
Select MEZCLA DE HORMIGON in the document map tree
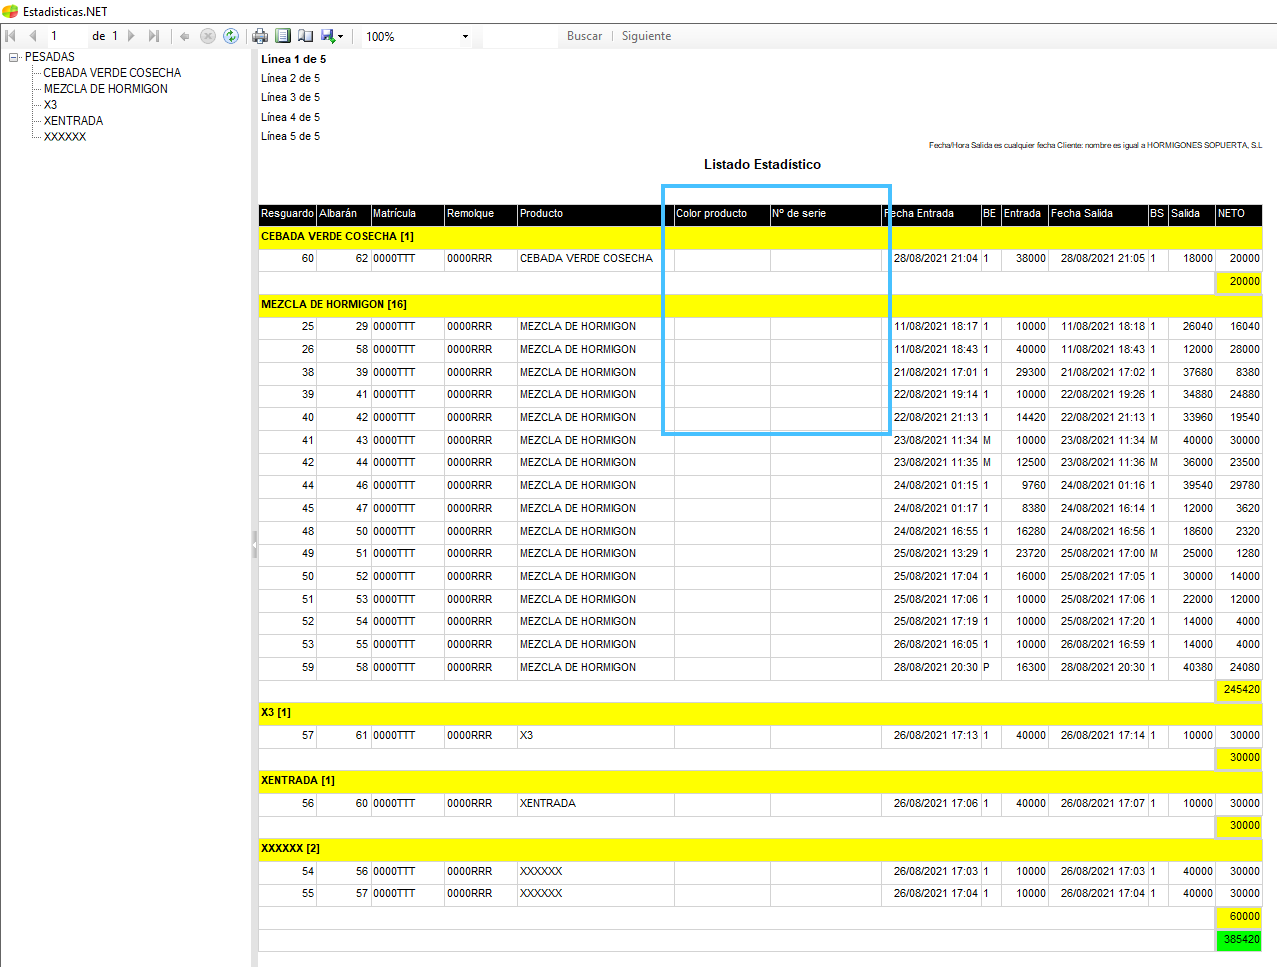coord(106,89)
